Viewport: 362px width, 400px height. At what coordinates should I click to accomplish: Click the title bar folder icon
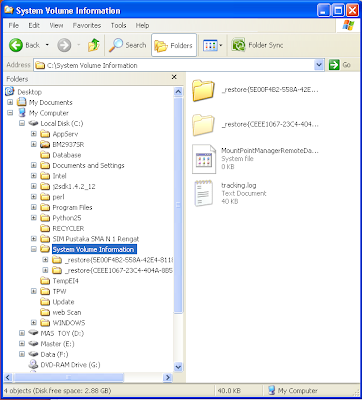(9, 11)
